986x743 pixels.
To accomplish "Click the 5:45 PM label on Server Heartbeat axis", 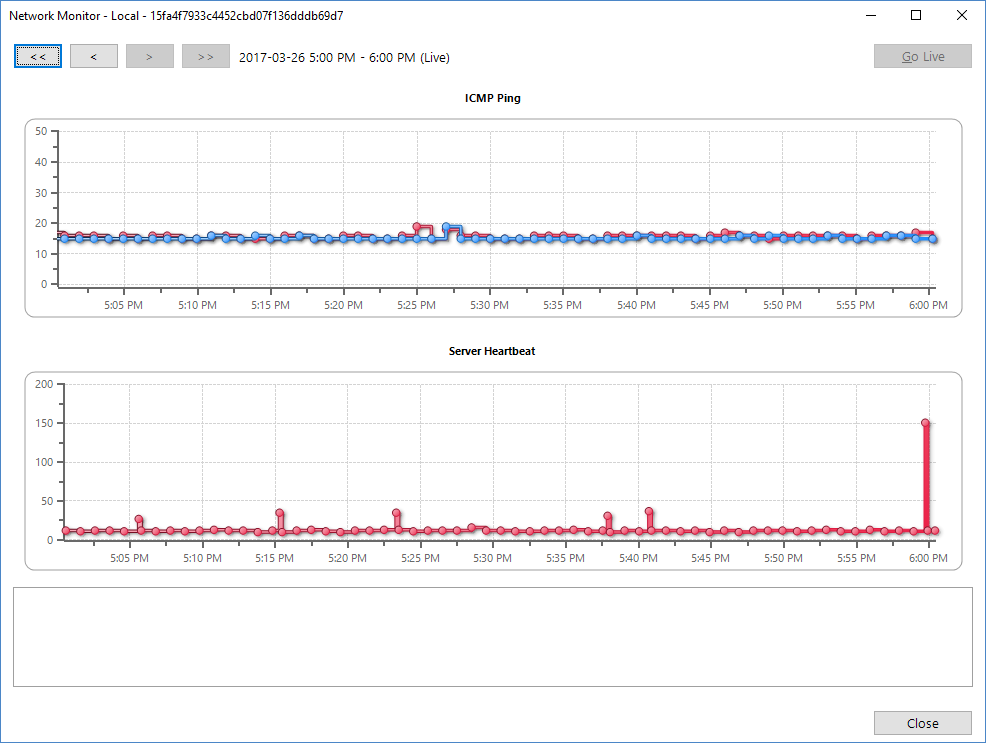I will point(711,558).
